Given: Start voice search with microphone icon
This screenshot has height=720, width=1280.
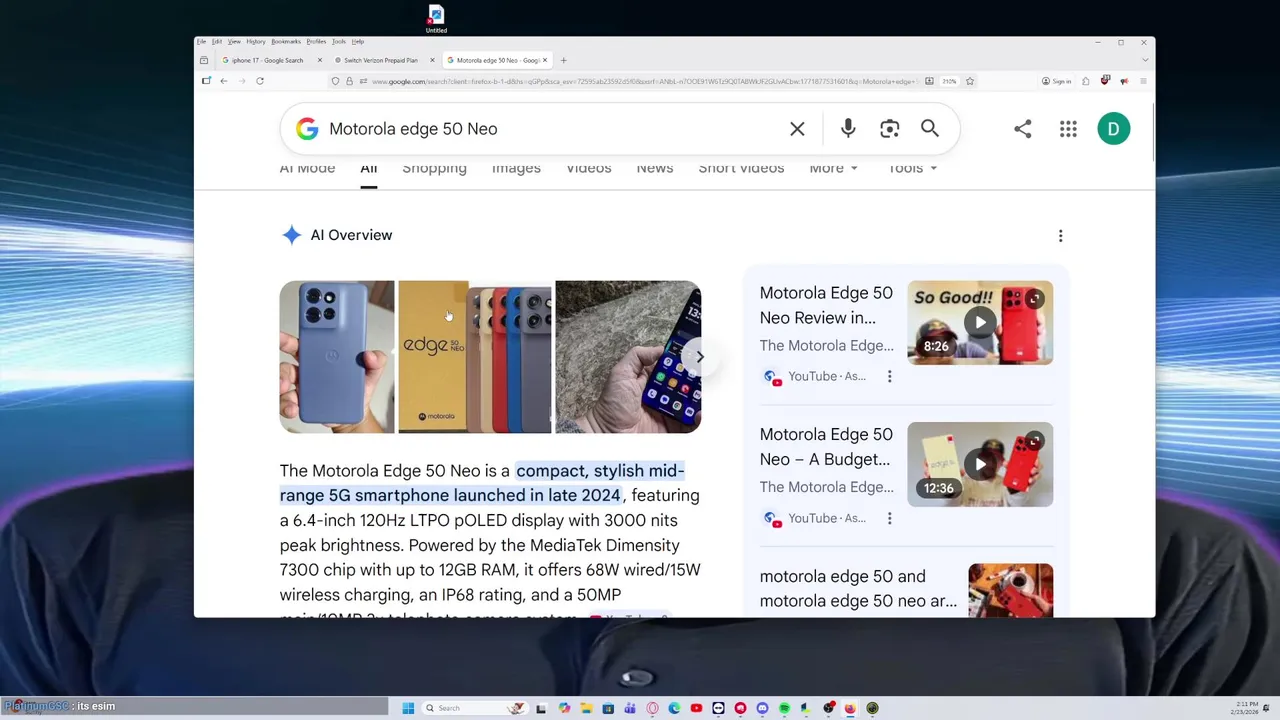Looking at the screenshot, I should coord(848,129).
